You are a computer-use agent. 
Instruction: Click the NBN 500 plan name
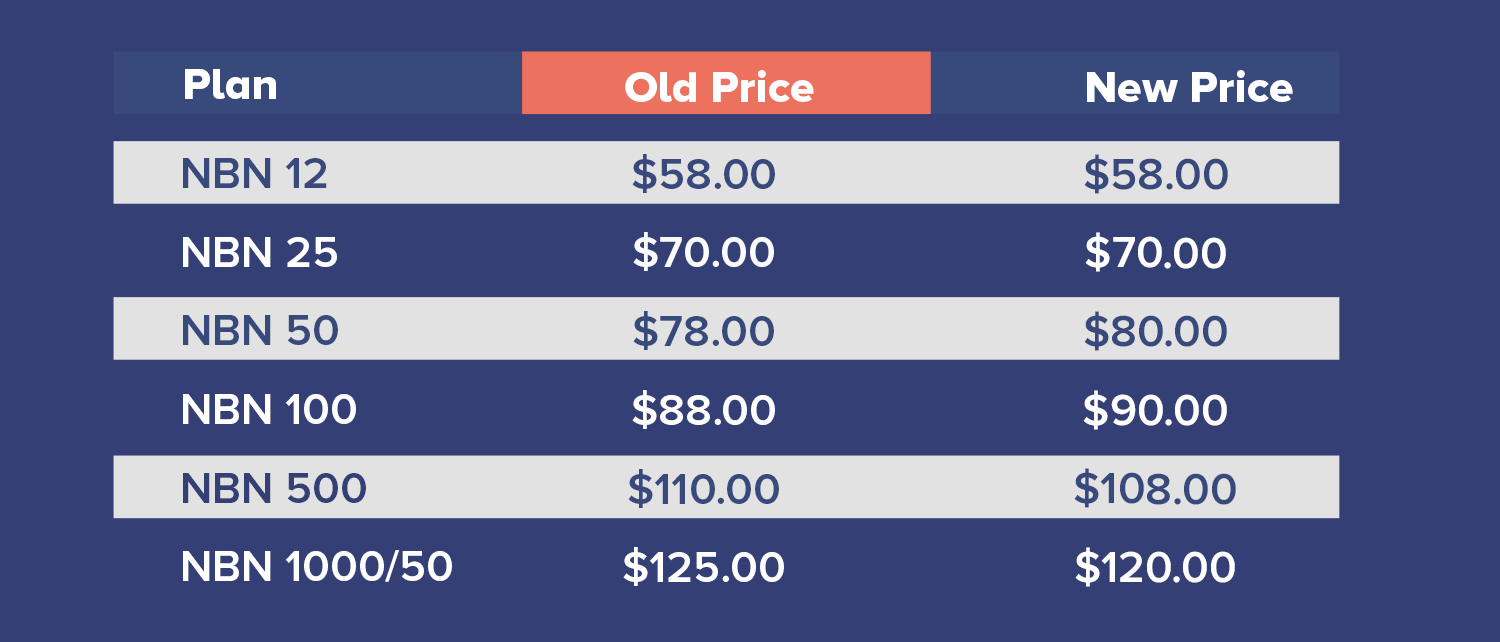point(273,488)
